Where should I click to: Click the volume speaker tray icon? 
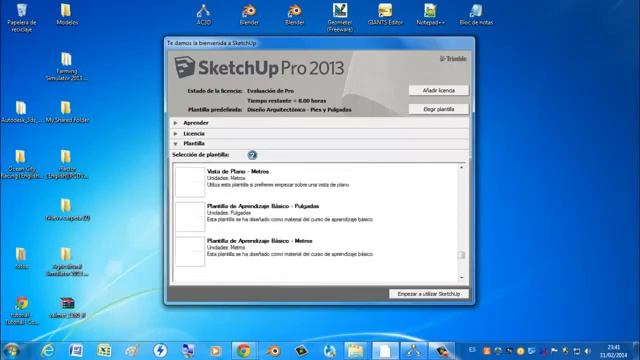click(x=588, y=351)
